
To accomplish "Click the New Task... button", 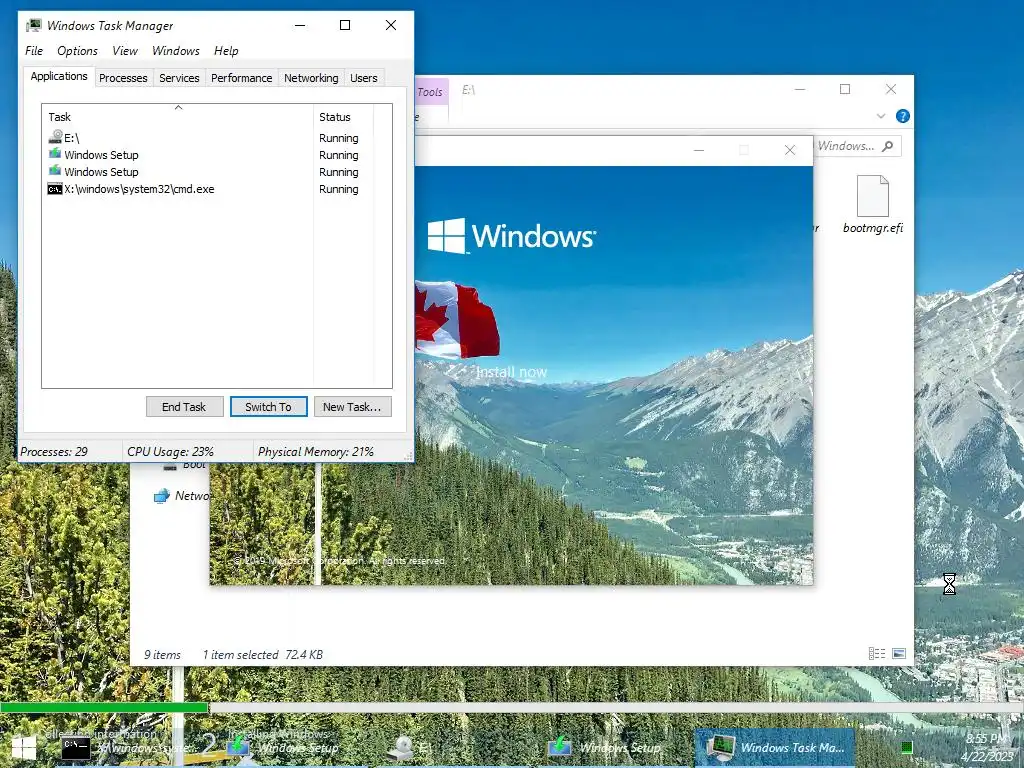I will pos(352,407).
